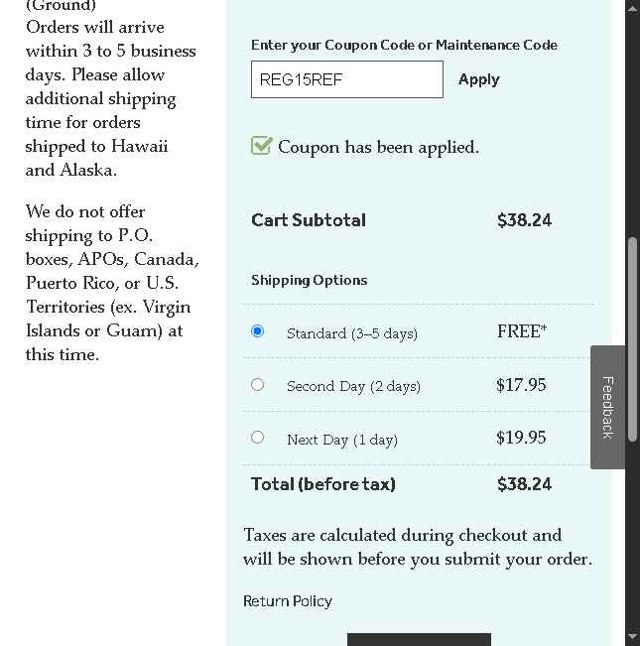Click the "Coupon has been applied." message
Screen dimensions: 640x646
(x=378, y=147)
